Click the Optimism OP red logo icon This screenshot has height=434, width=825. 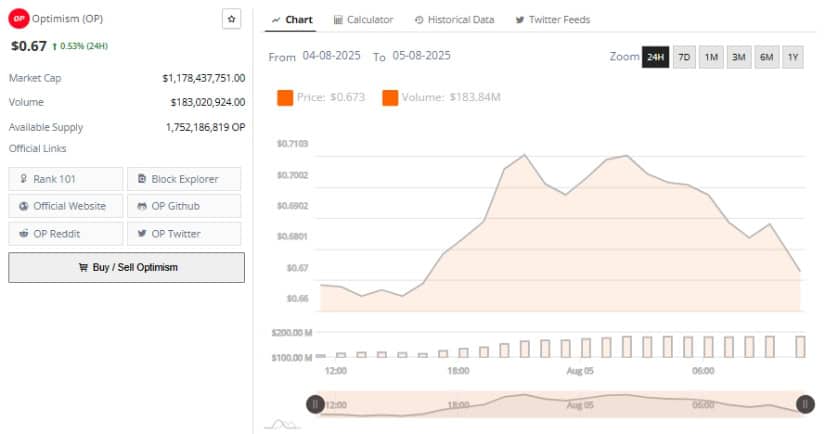point(19,18)
